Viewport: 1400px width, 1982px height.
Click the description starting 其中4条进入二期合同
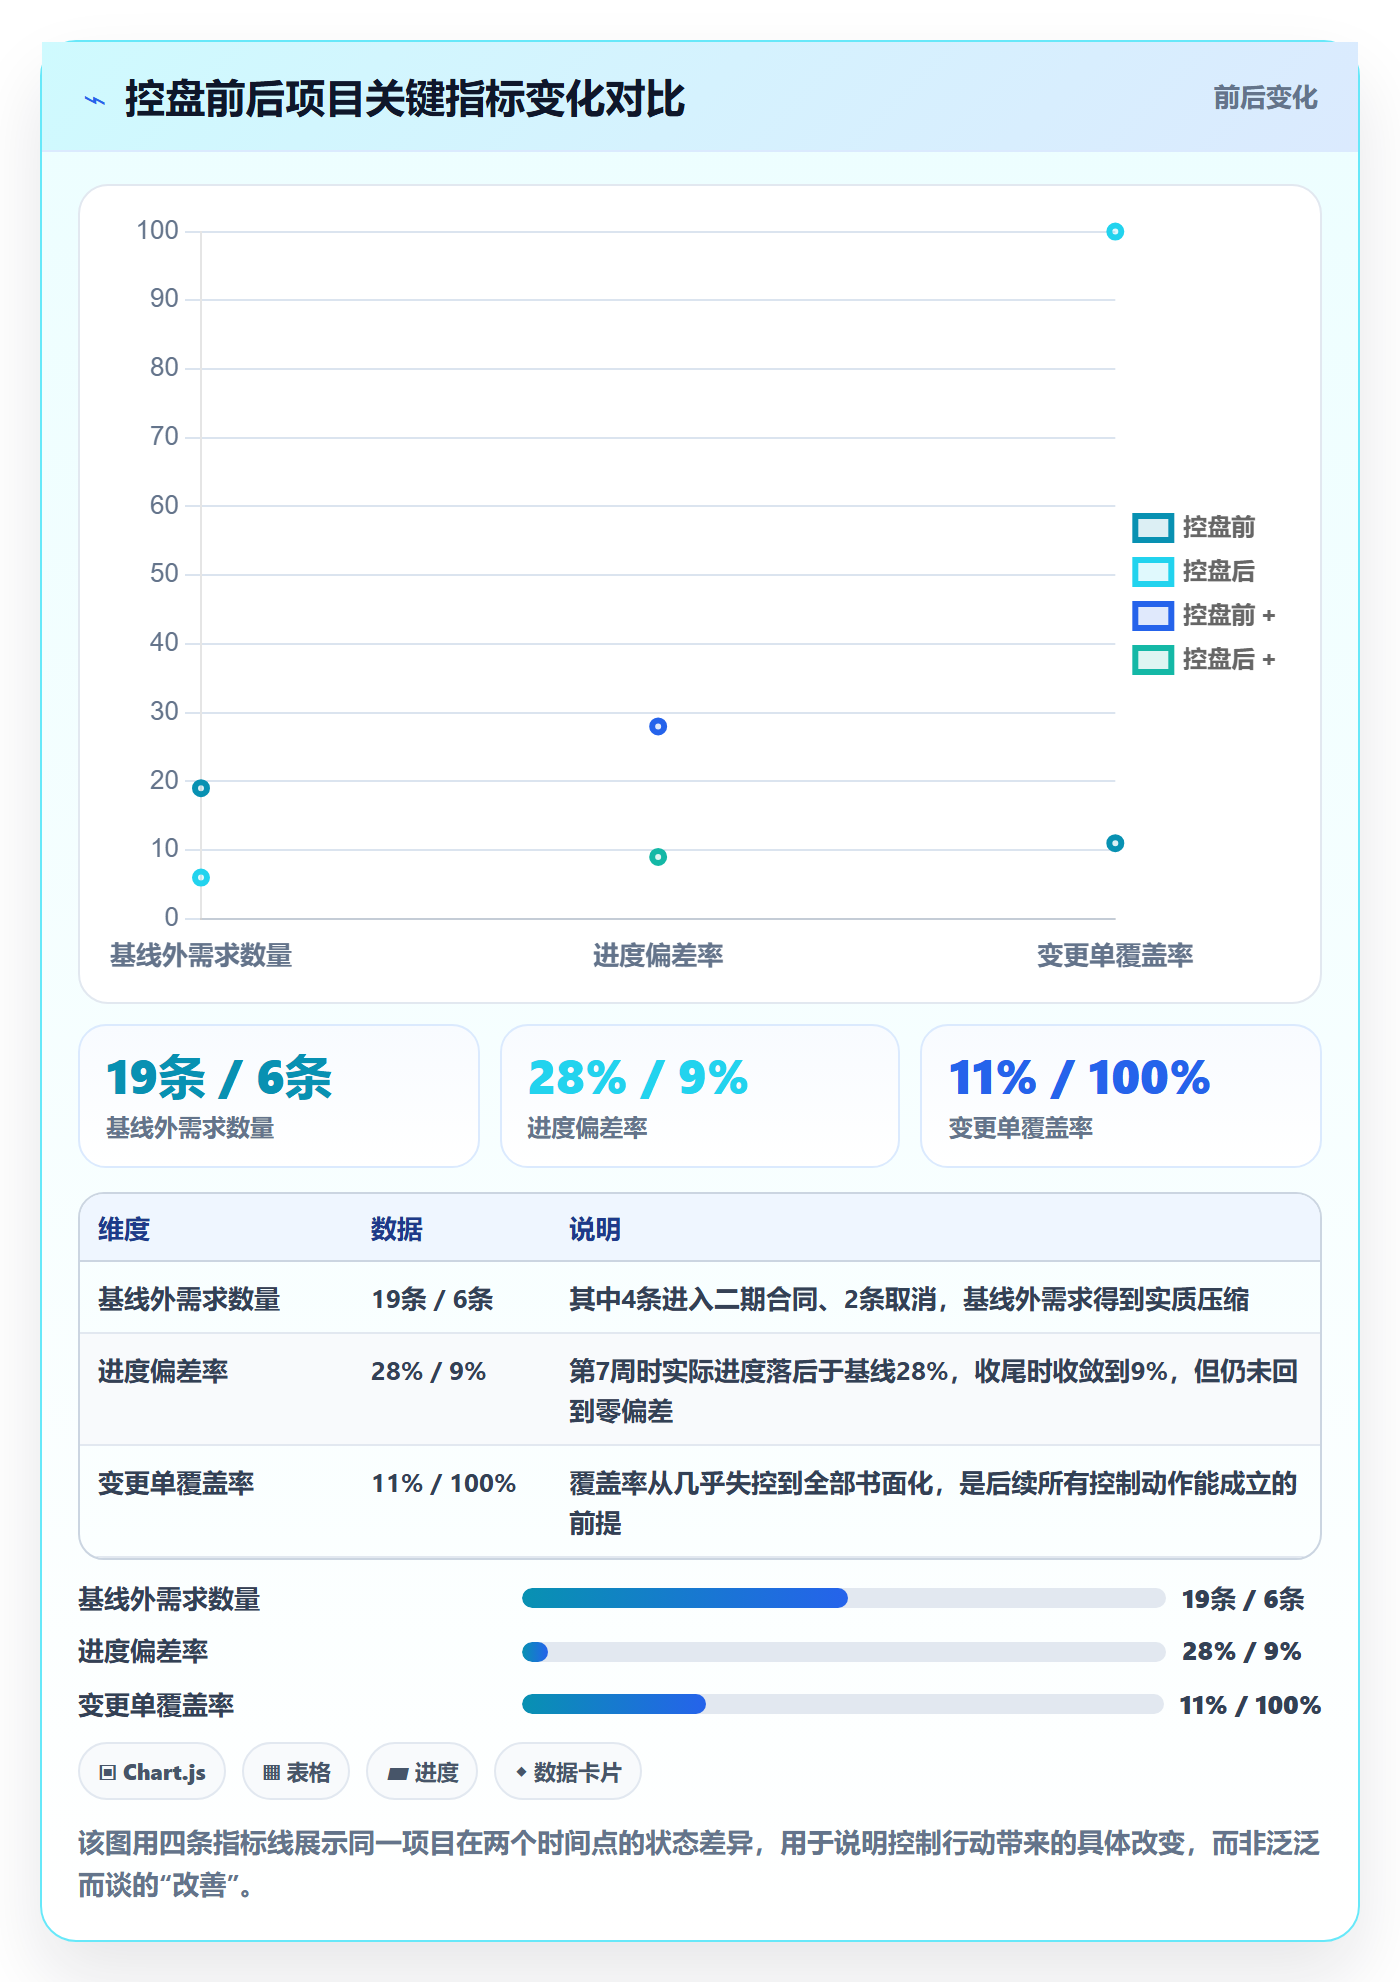tap(909, 1299)
